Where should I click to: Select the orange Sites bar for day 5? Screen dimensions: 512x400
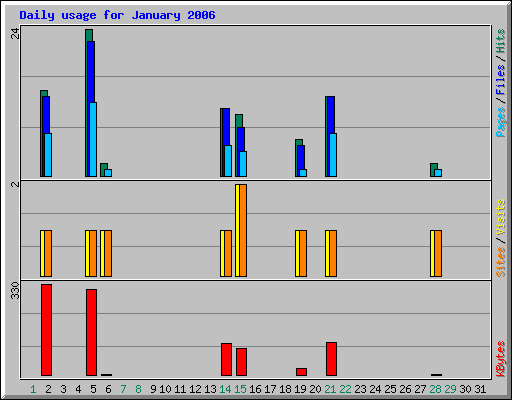[93, 253]
